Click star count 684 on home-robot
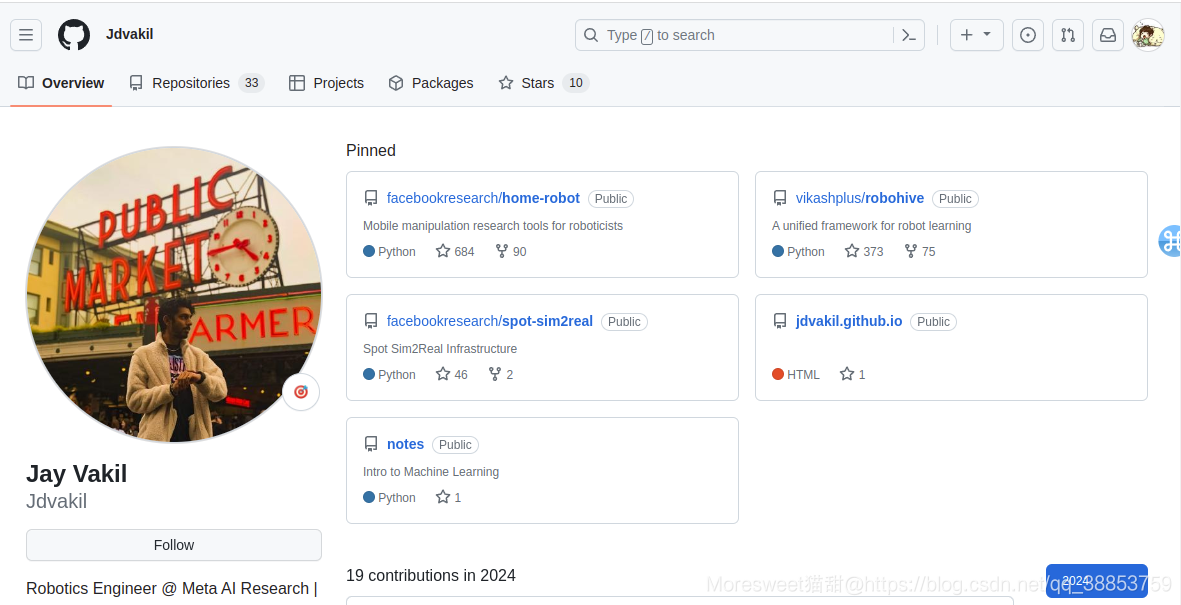 pos(455,252)
